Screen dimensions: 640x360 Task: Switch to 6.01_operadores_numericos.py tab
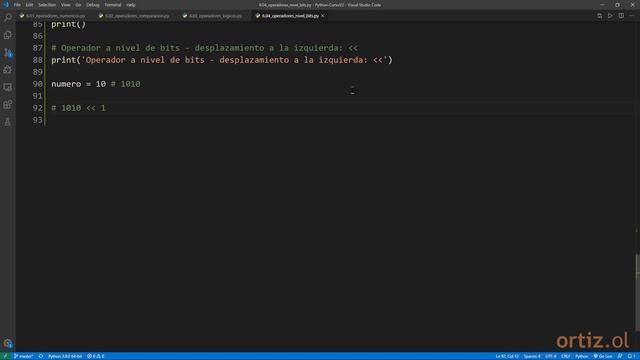point(56,16)
